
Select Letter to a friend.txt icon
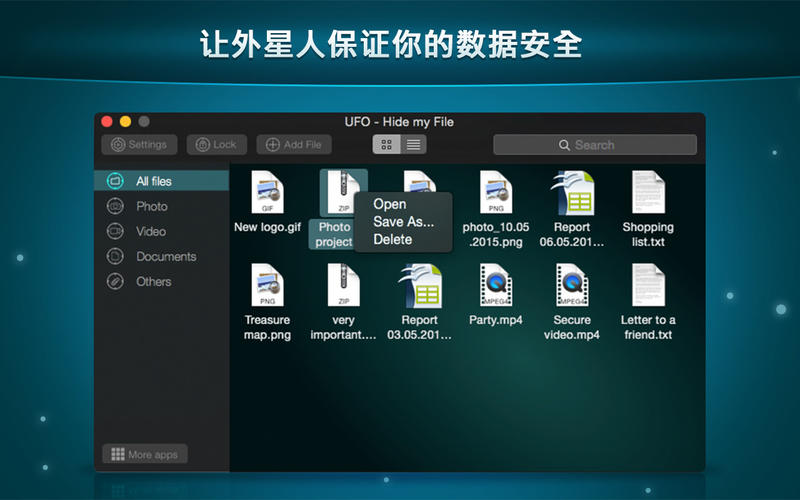pyautogui.click(x=648, y=285)
